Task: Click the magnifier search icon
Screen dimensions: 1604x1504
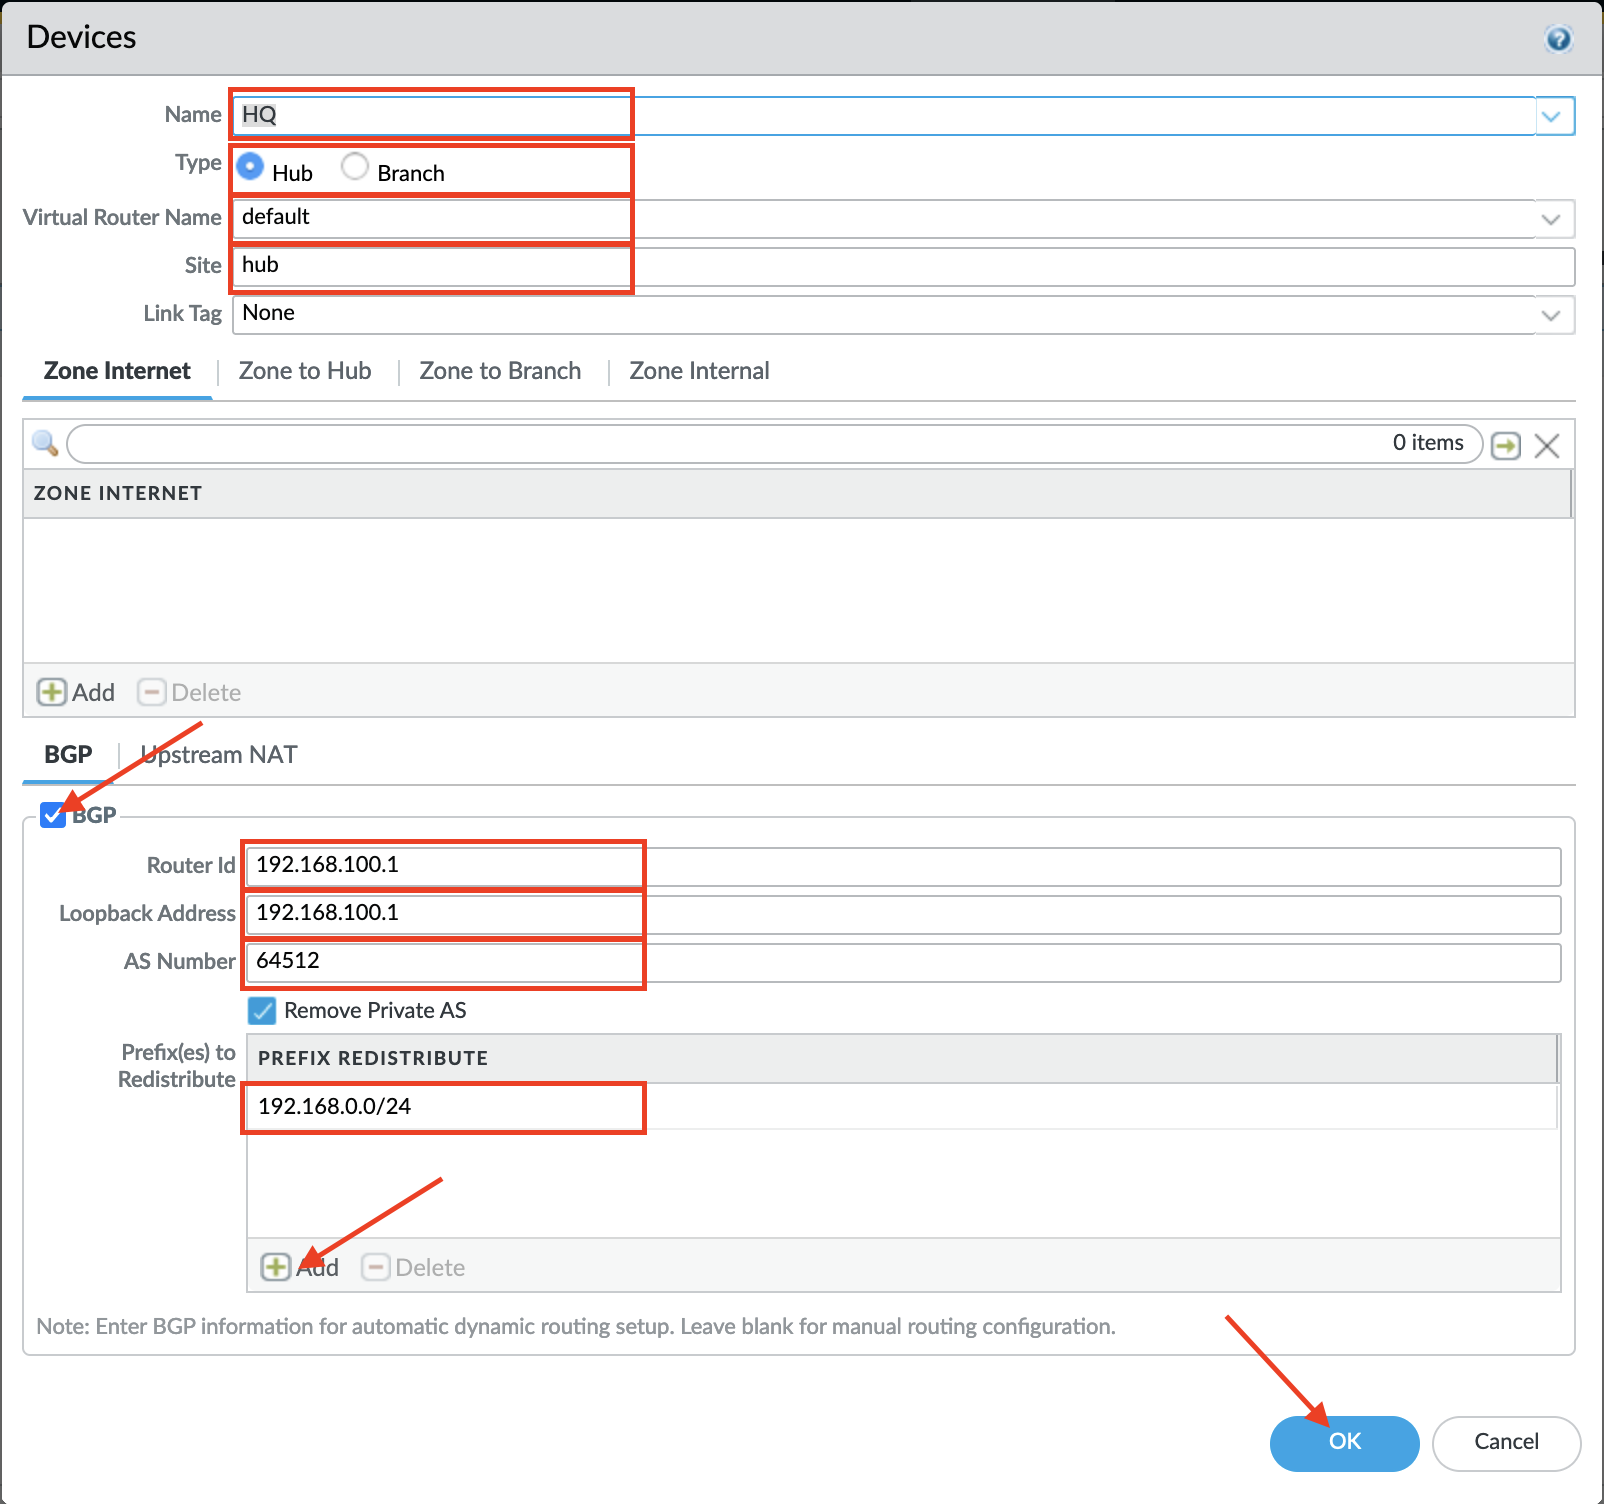Action: [44, 443]
